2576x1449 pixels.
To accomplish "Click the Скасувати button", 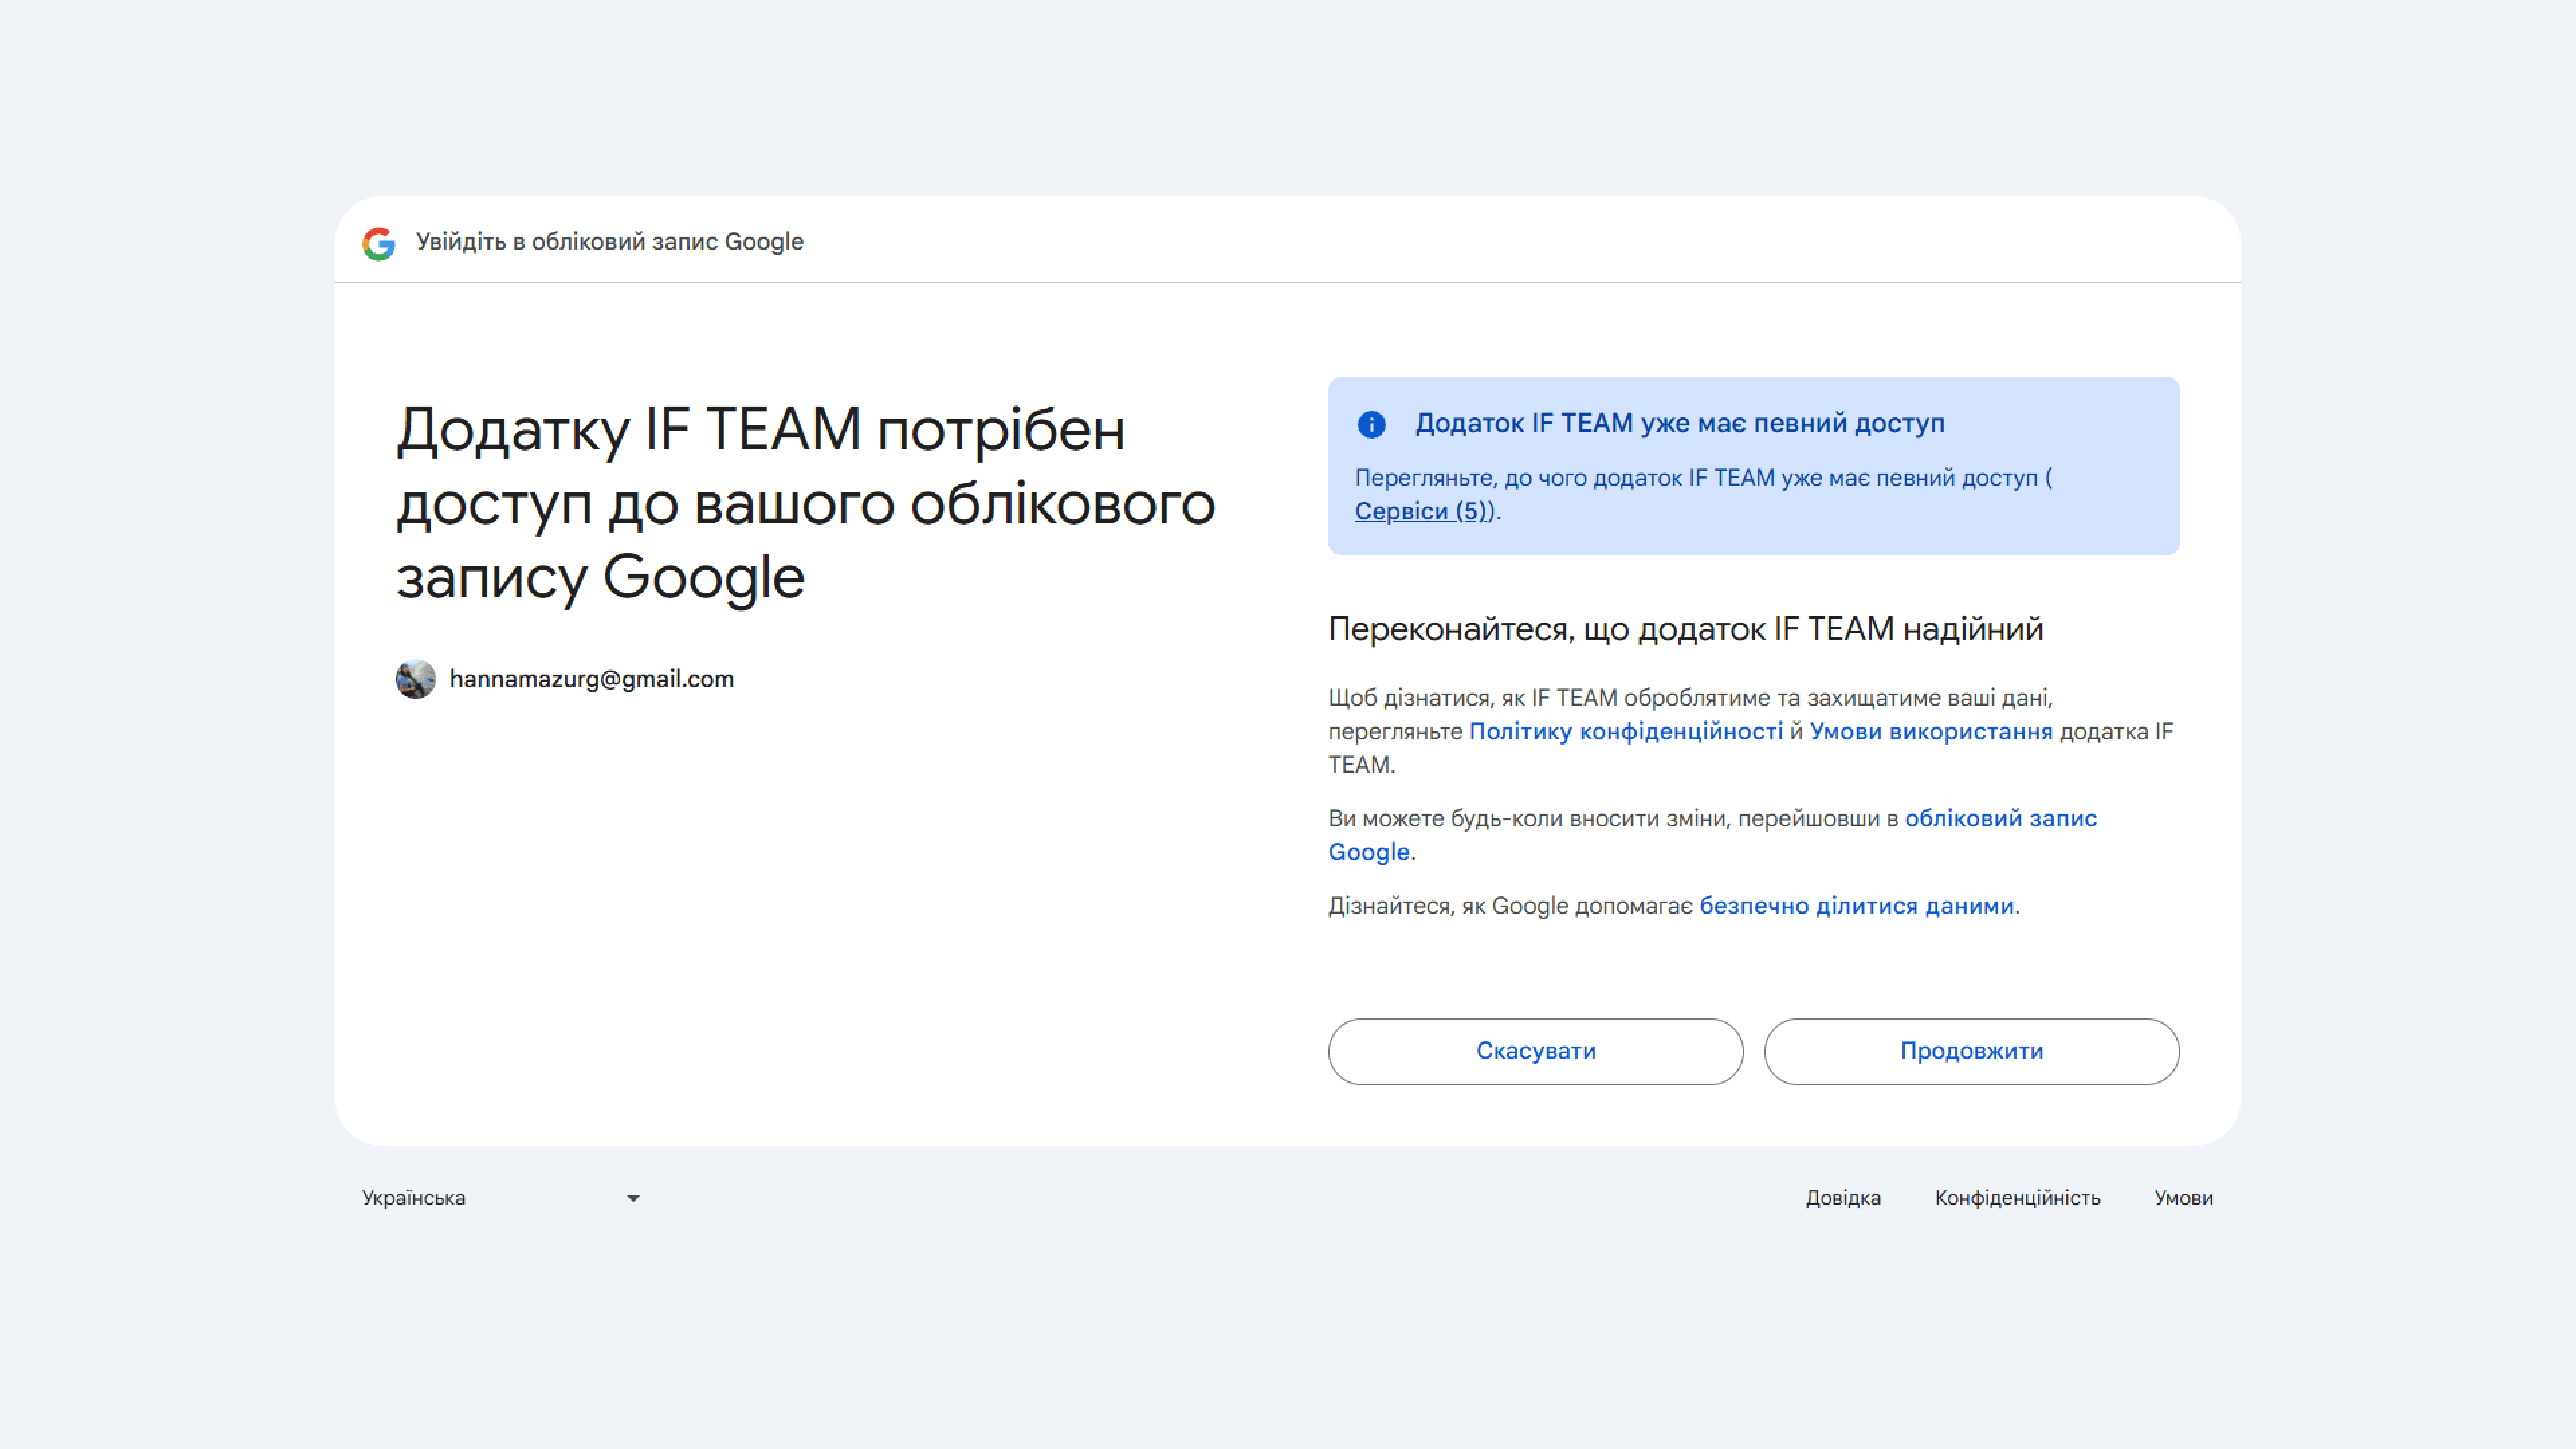I will click(x=1535, y=1051).
